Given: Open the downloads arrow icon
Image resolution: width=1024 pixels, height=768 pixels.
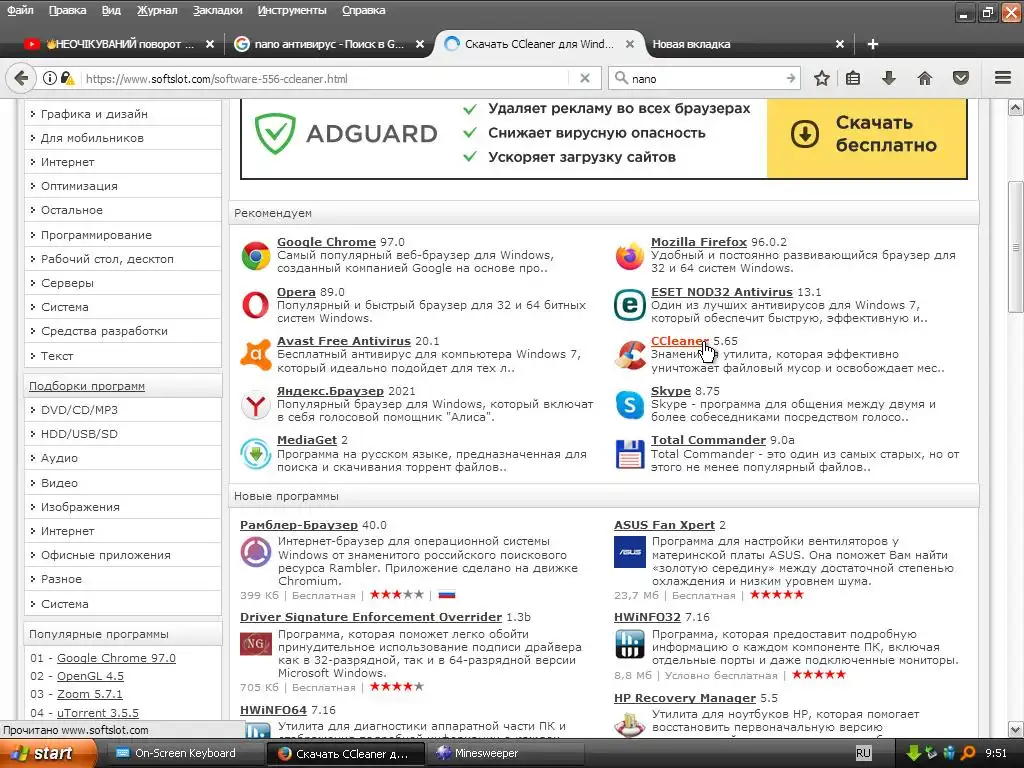Looking at the screenshot, I should 888,78.
